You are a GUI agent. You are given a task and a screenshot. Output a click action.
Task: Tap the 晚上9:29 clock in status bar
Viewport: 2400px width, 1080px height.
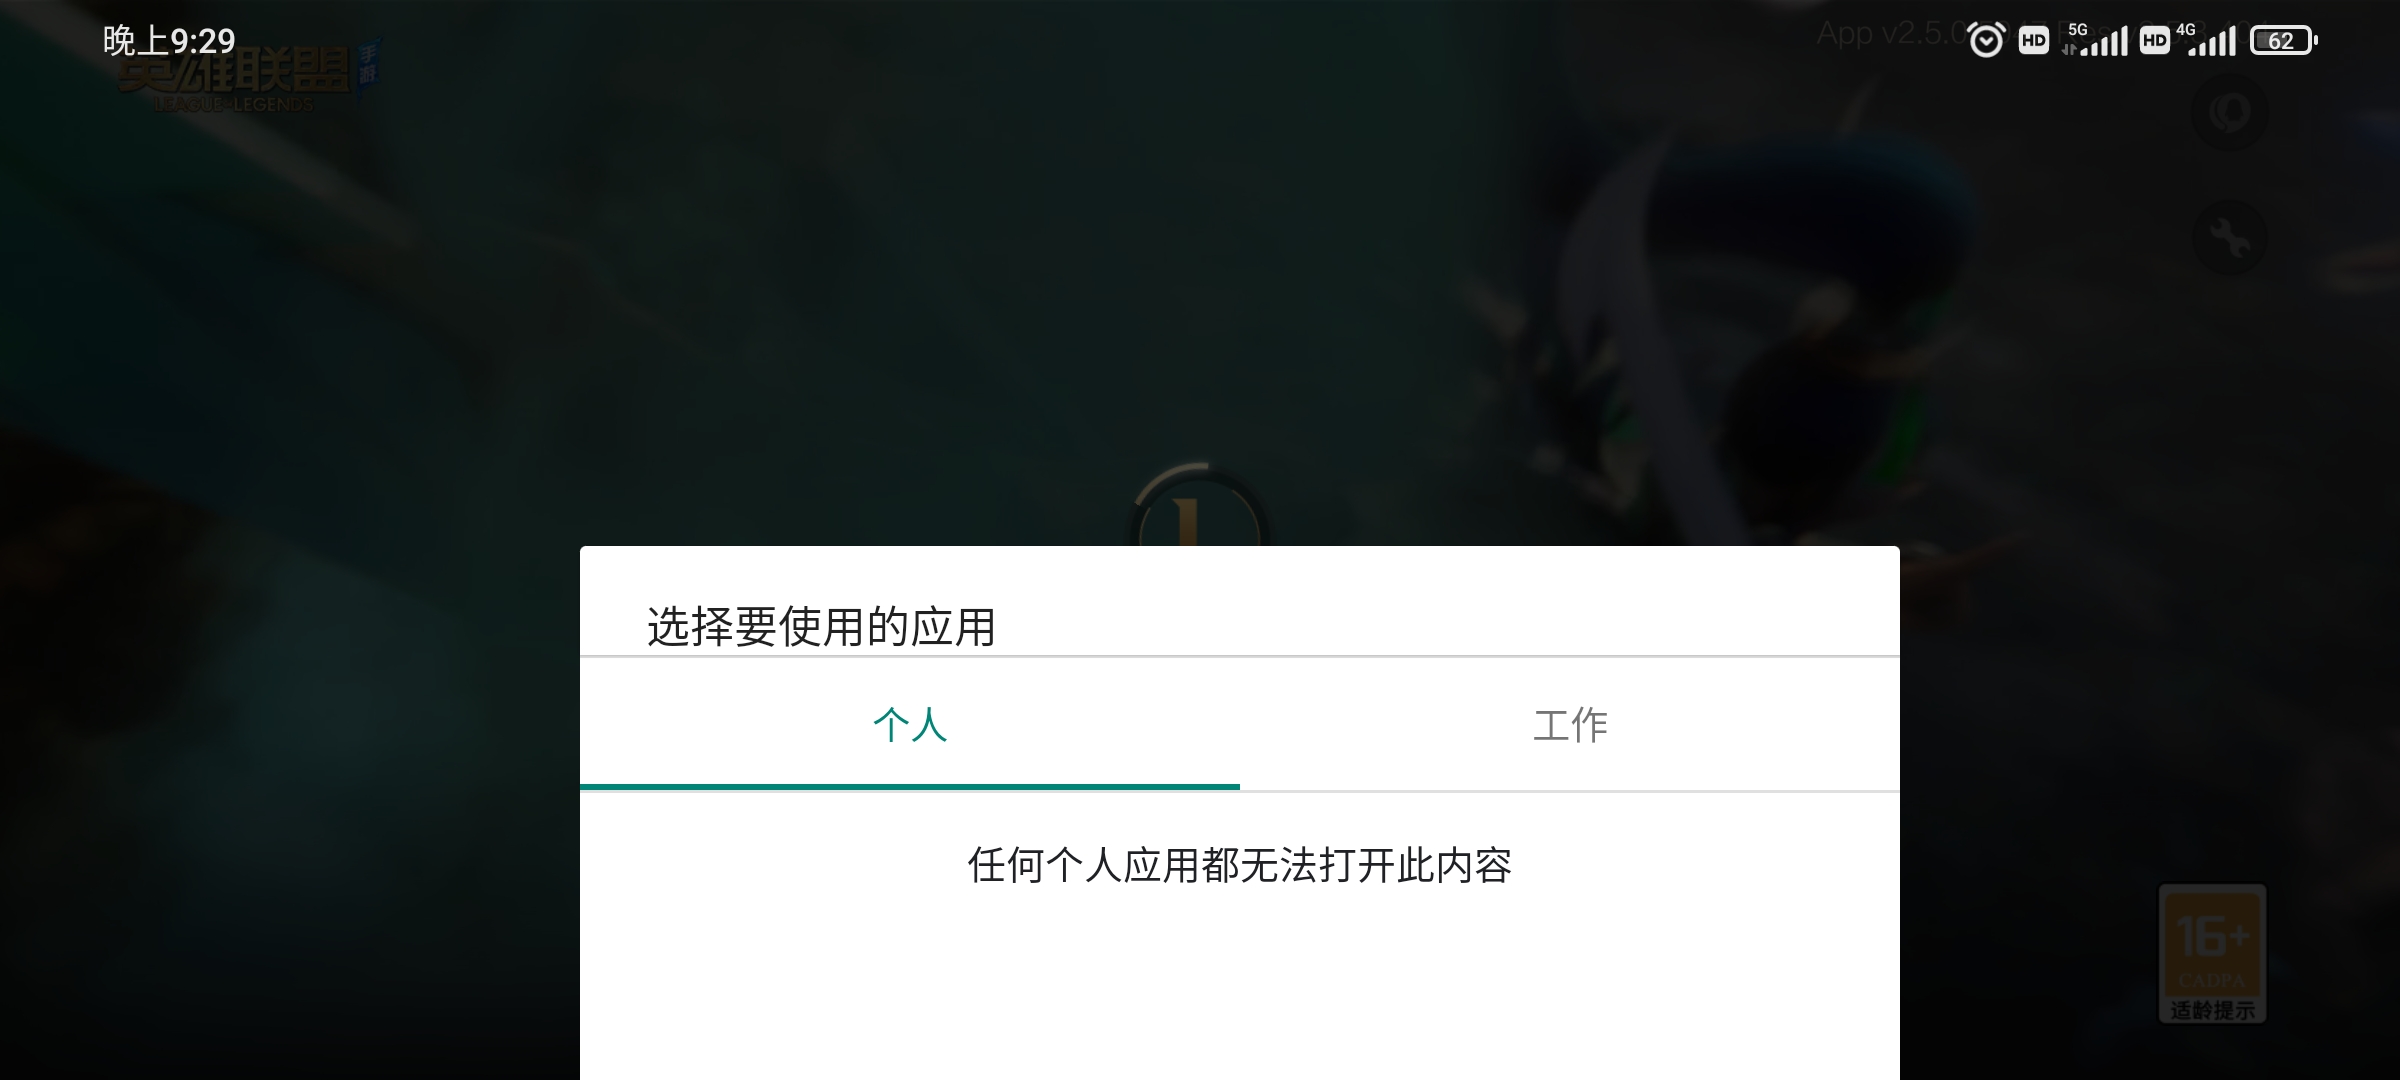coord(169,41)
